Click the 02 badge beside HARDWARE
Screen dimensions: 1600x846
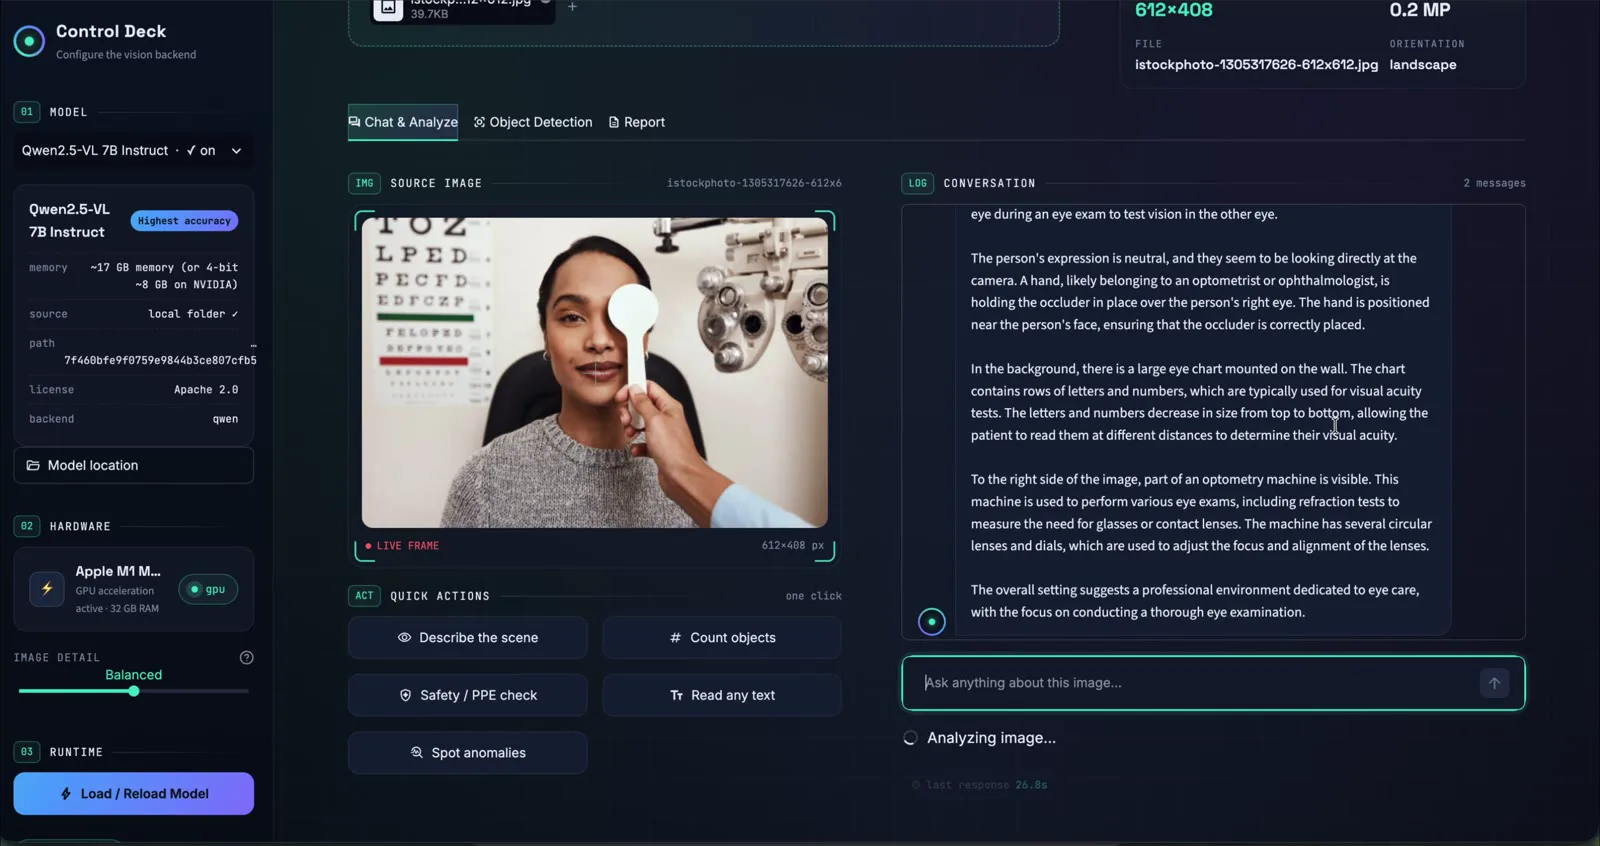27,526
